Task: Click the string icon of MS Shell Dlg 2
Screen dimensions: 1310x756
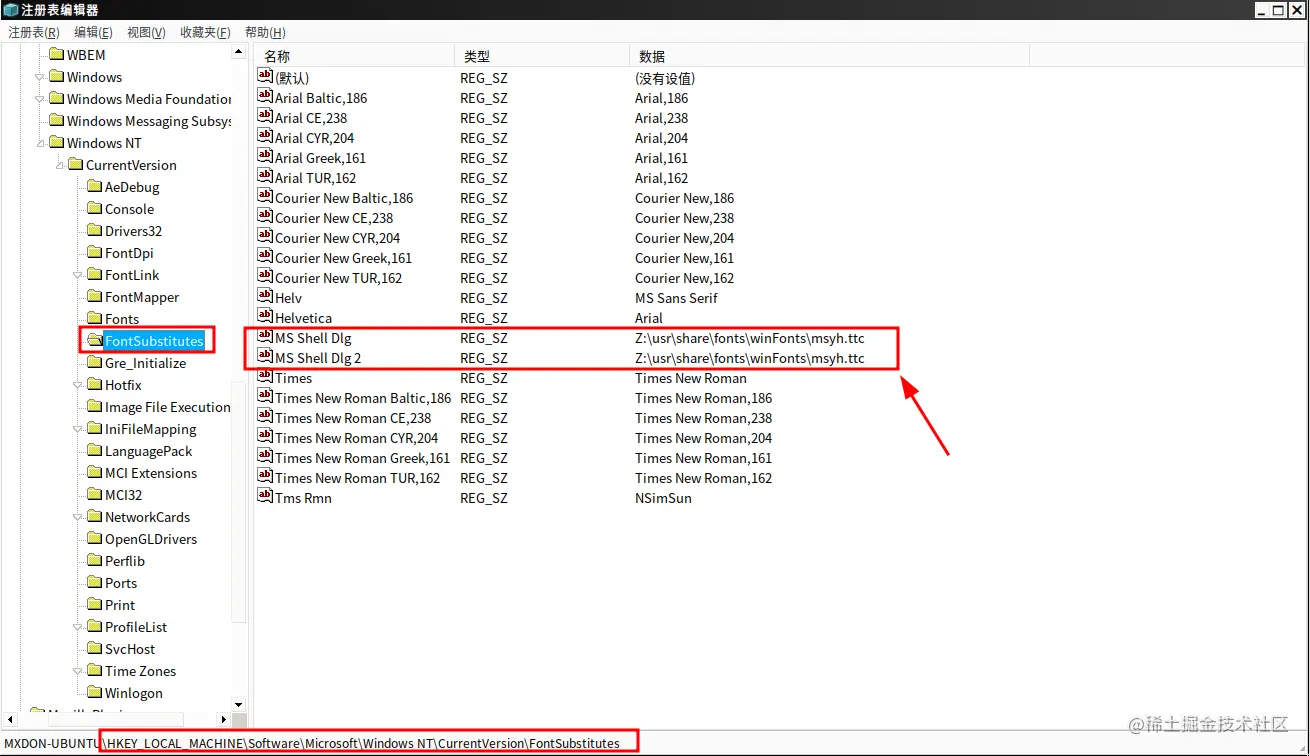Action: (x=265, y=357)
